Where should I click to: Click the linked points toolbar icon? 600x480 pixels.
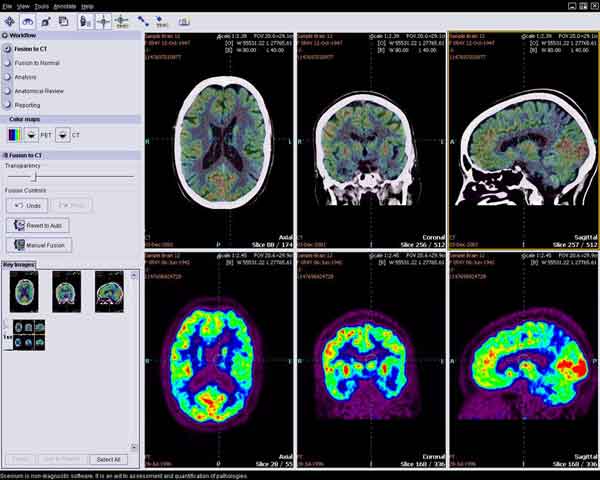144,20
